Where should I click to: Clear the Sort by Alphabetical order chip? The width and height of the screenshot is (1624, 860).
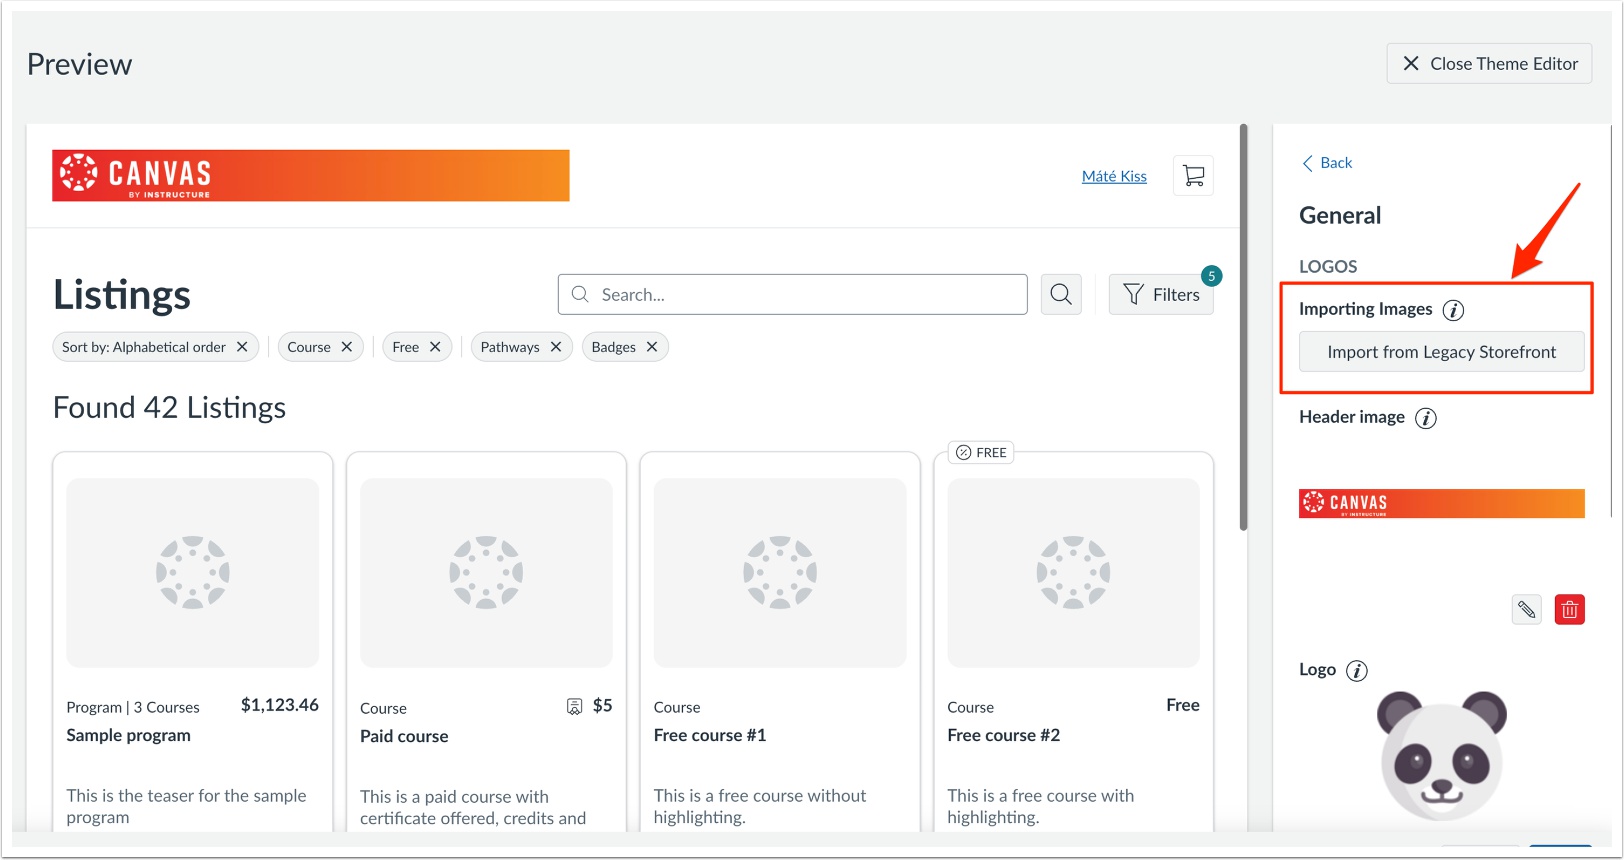242,347
